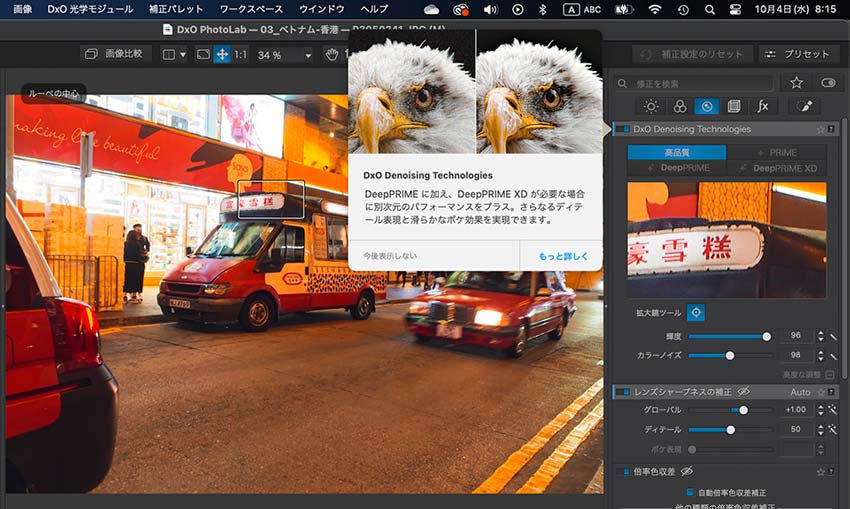850x509 pixels.
Task: Open the ワークスペース menu
Action: click(x=251, y=9)
